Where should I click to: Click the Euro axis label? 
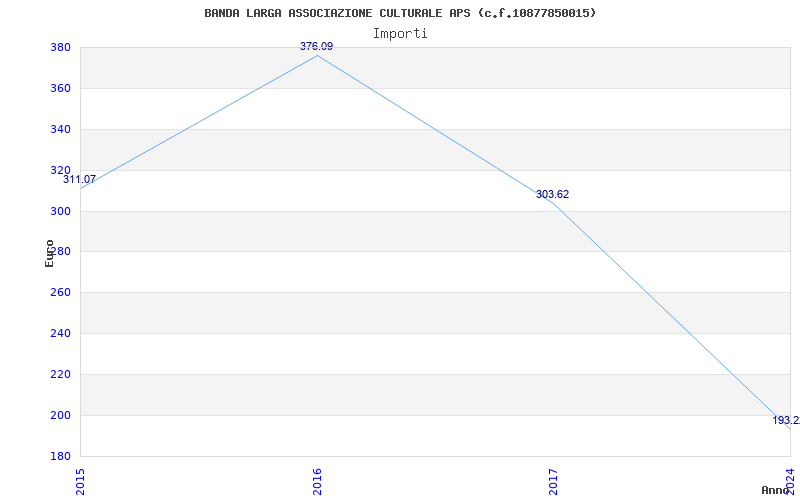tap(49, 254)
